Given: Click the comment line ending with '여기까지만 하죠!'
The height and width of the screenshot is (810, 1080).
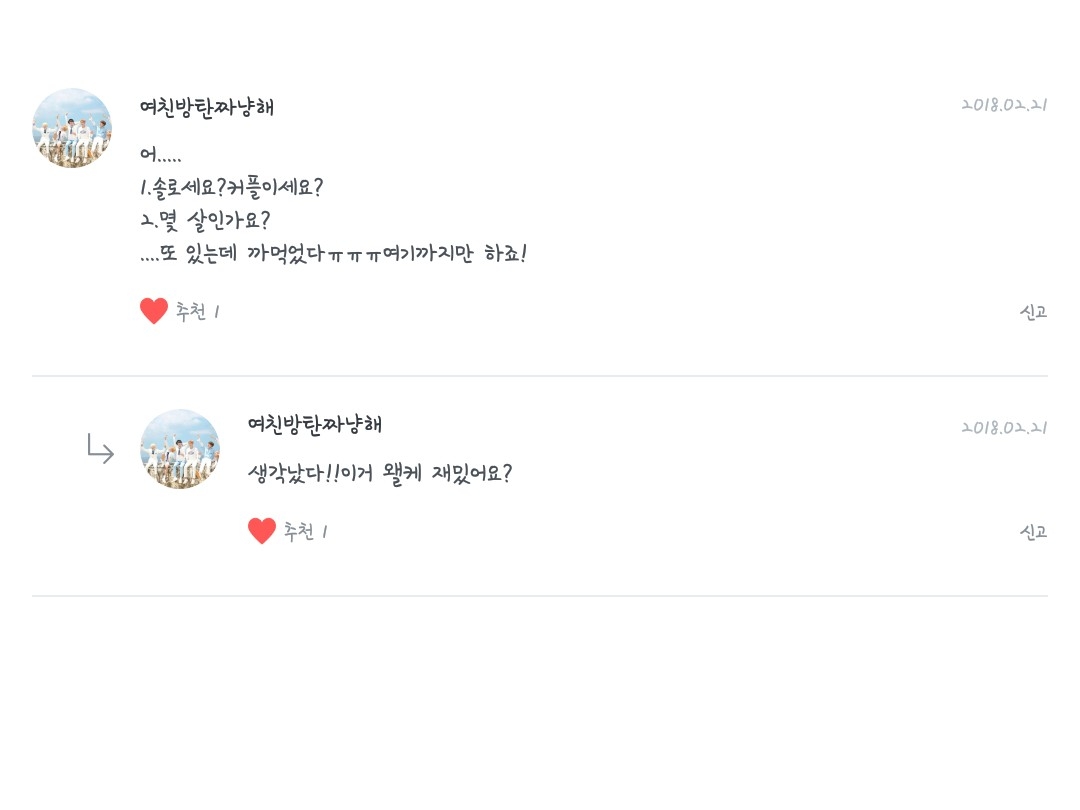Looking at the screenshot, I should 333,254.
